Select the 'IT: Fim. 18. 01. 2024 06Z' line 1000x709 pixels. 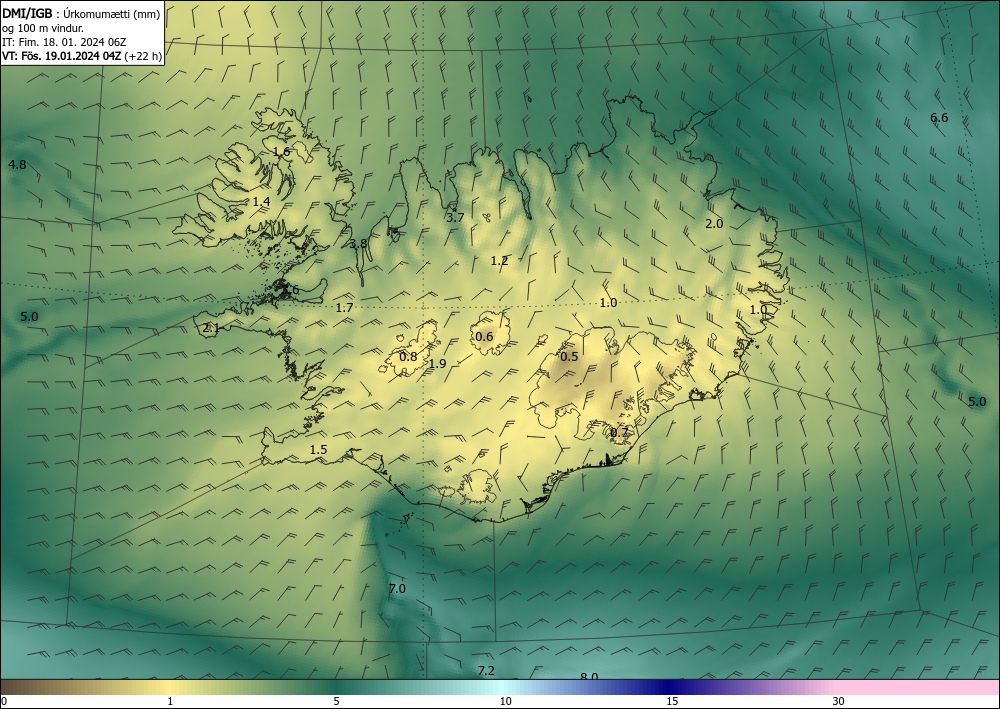tap(64, 42)
